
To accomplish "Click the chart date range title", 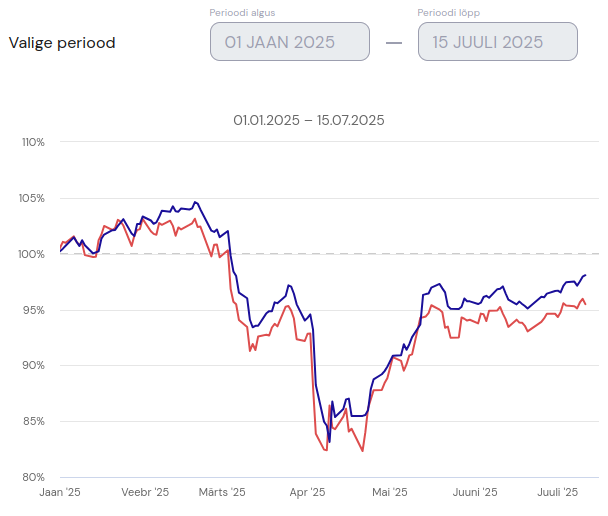I will [309, 120].
